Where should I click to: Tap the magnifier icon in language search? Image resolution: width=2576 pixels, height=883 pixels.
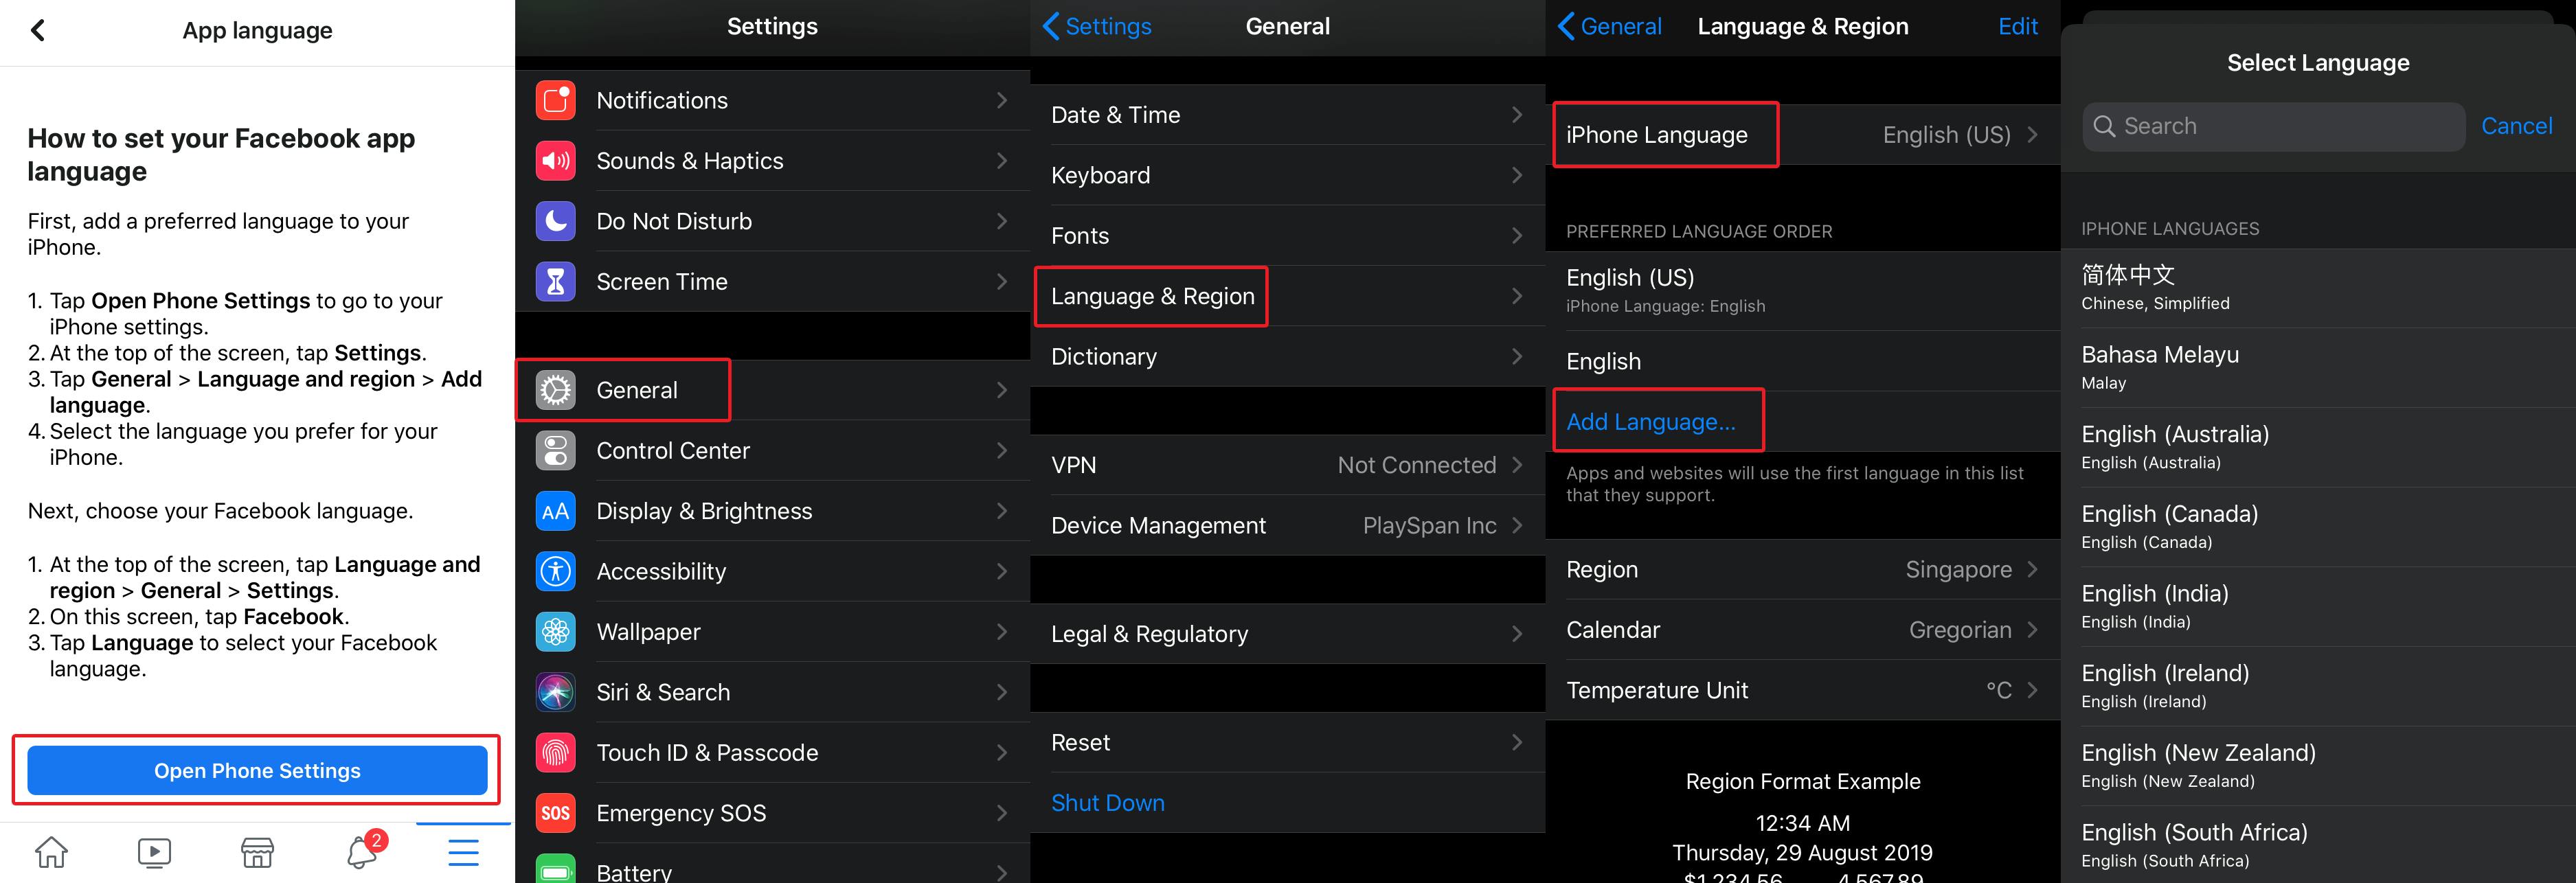2103,126
